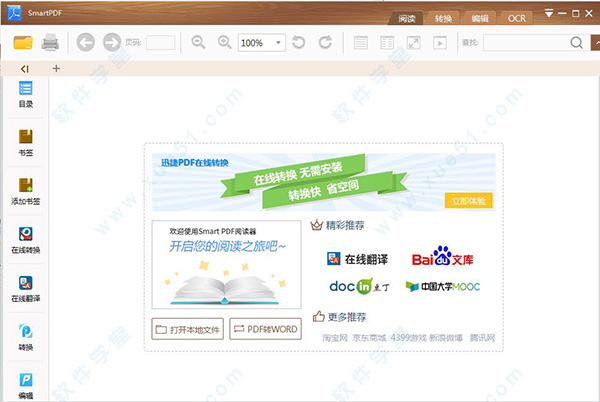The image size is (600, 402).
Task: Go to next page with forward arrow
Action: coord(112,42)
